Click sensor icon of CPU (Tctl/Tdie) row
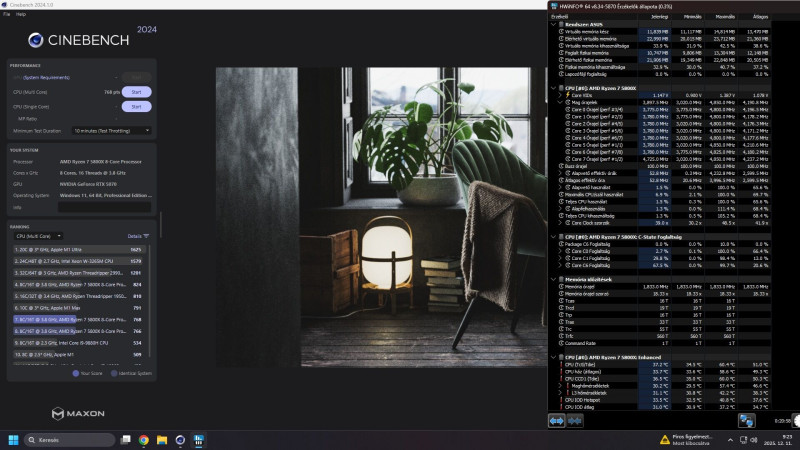Screen dimensions: 800x450 point(562,365)
